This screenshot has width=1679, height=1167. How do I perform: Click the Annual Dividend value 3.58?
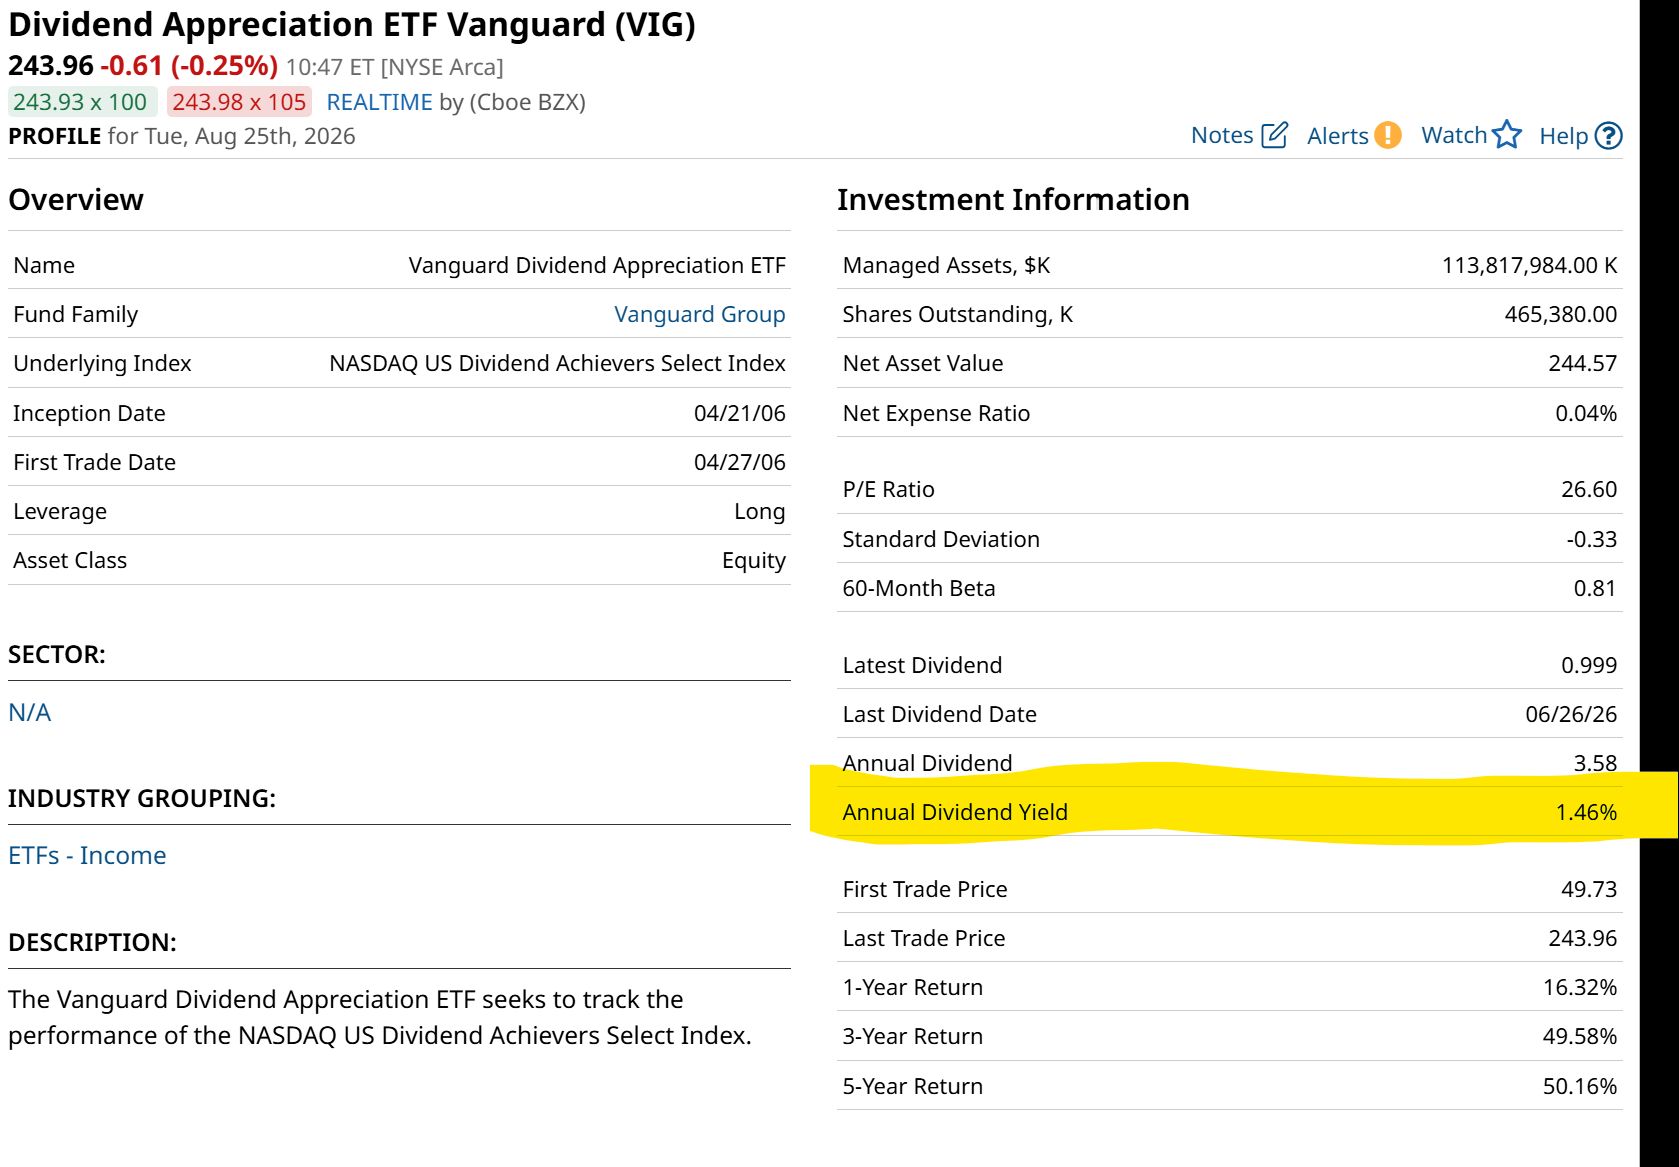(1595, 763)
